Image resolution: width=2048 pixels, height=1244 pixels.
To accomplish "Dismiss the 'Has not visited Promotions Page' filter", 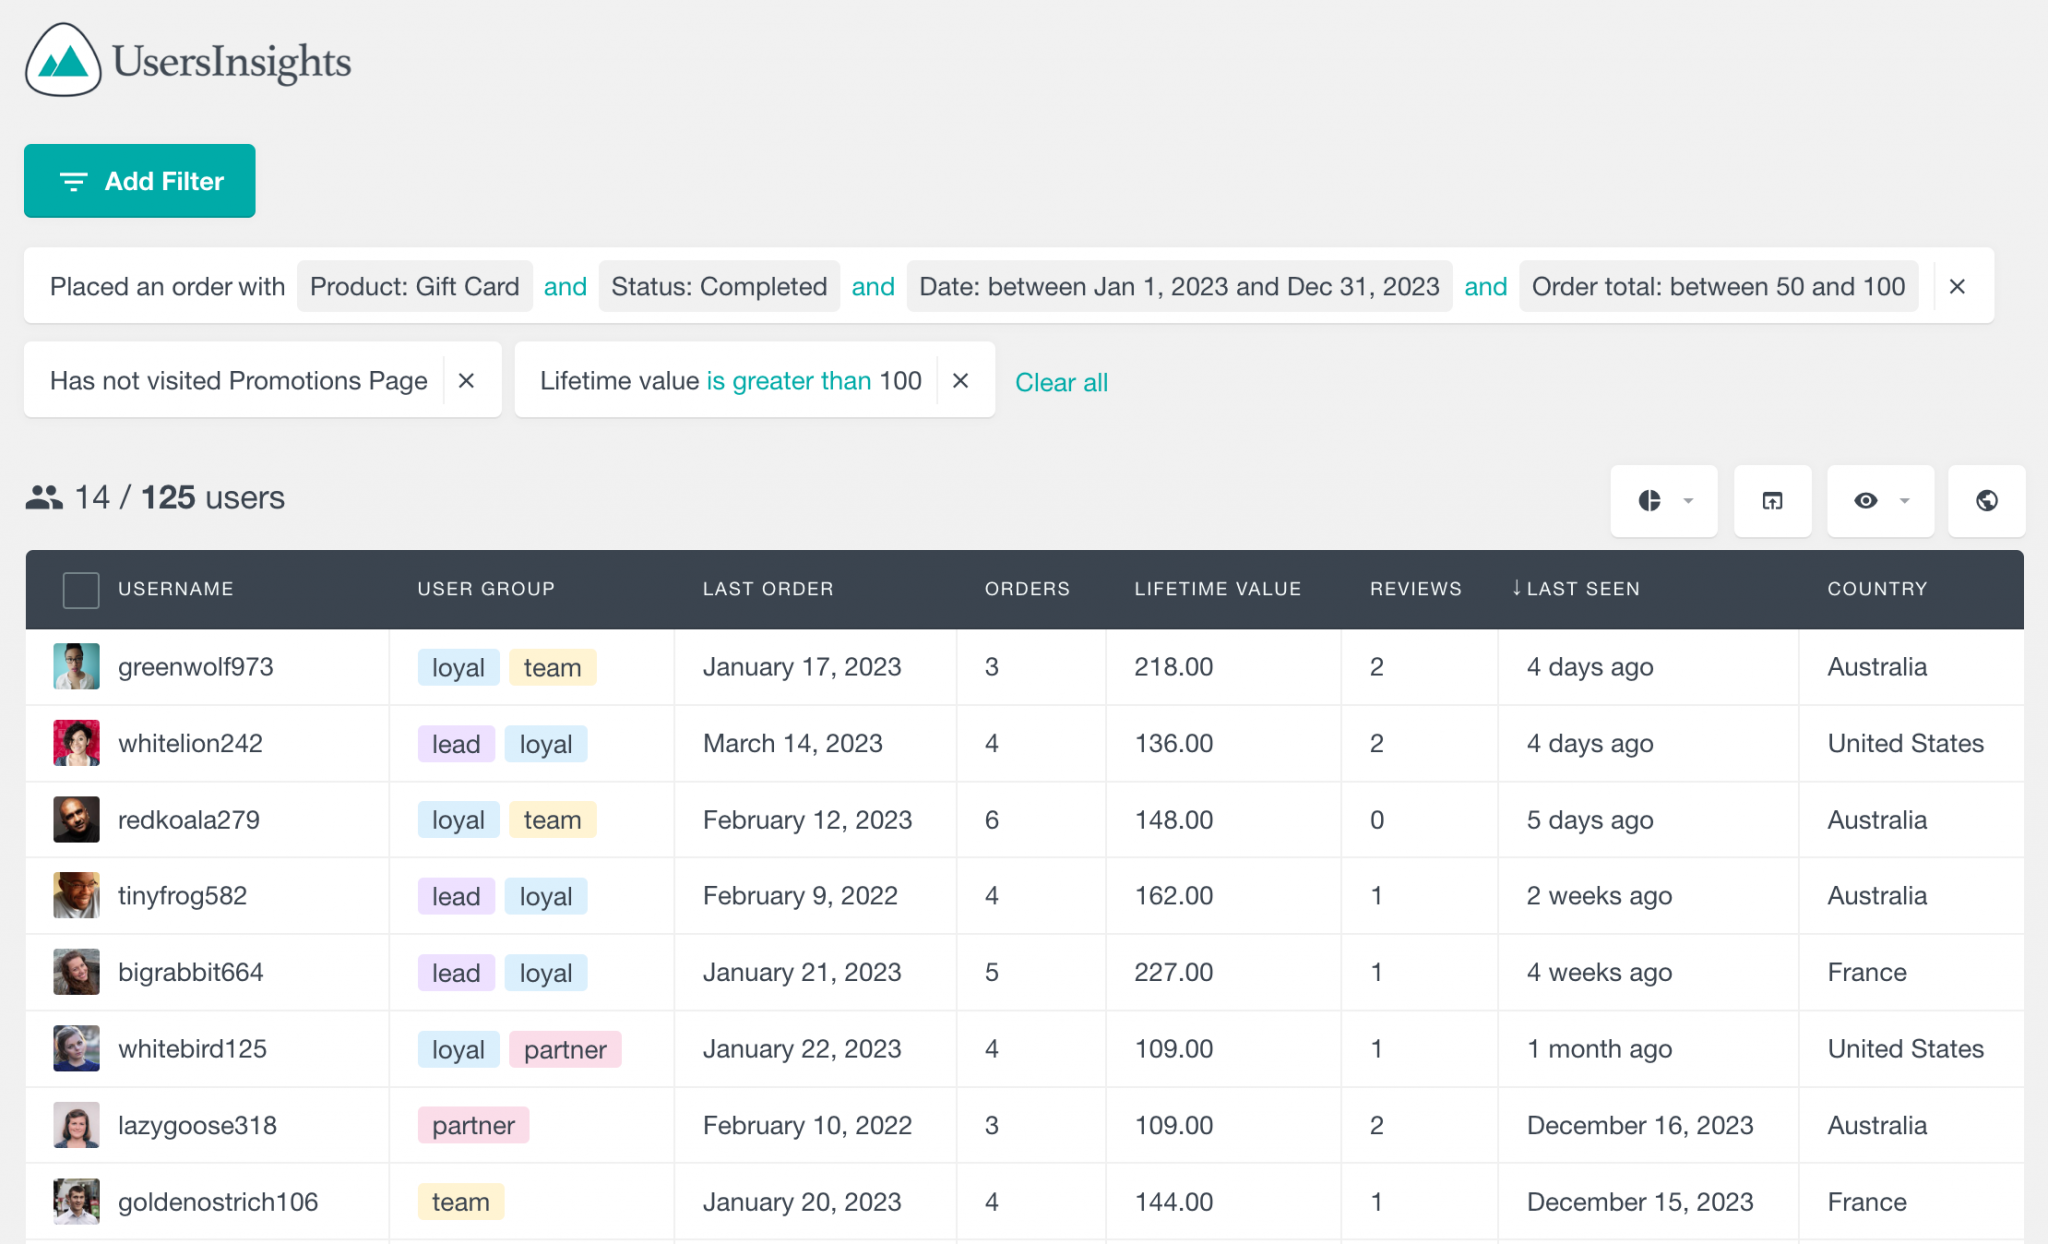I will point(467,380).
